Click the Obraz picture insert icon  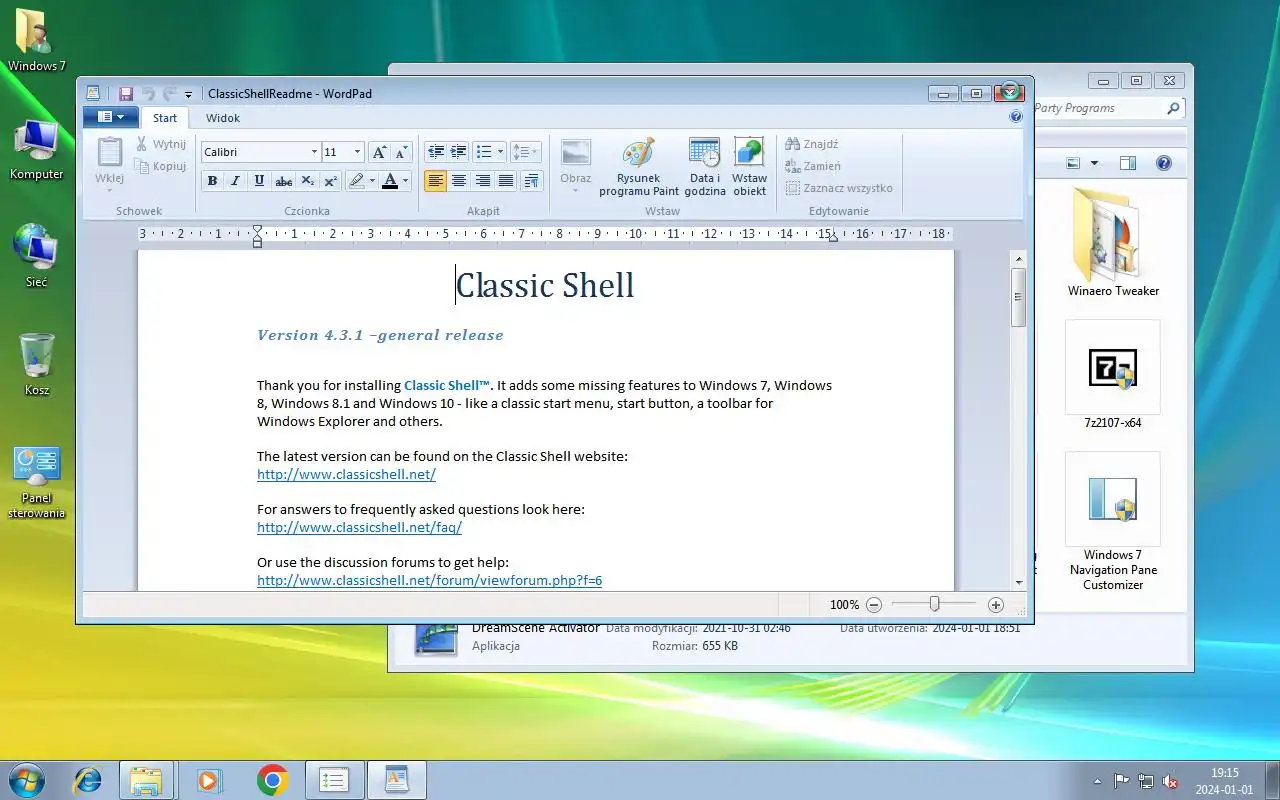click(x=576, y=153)
